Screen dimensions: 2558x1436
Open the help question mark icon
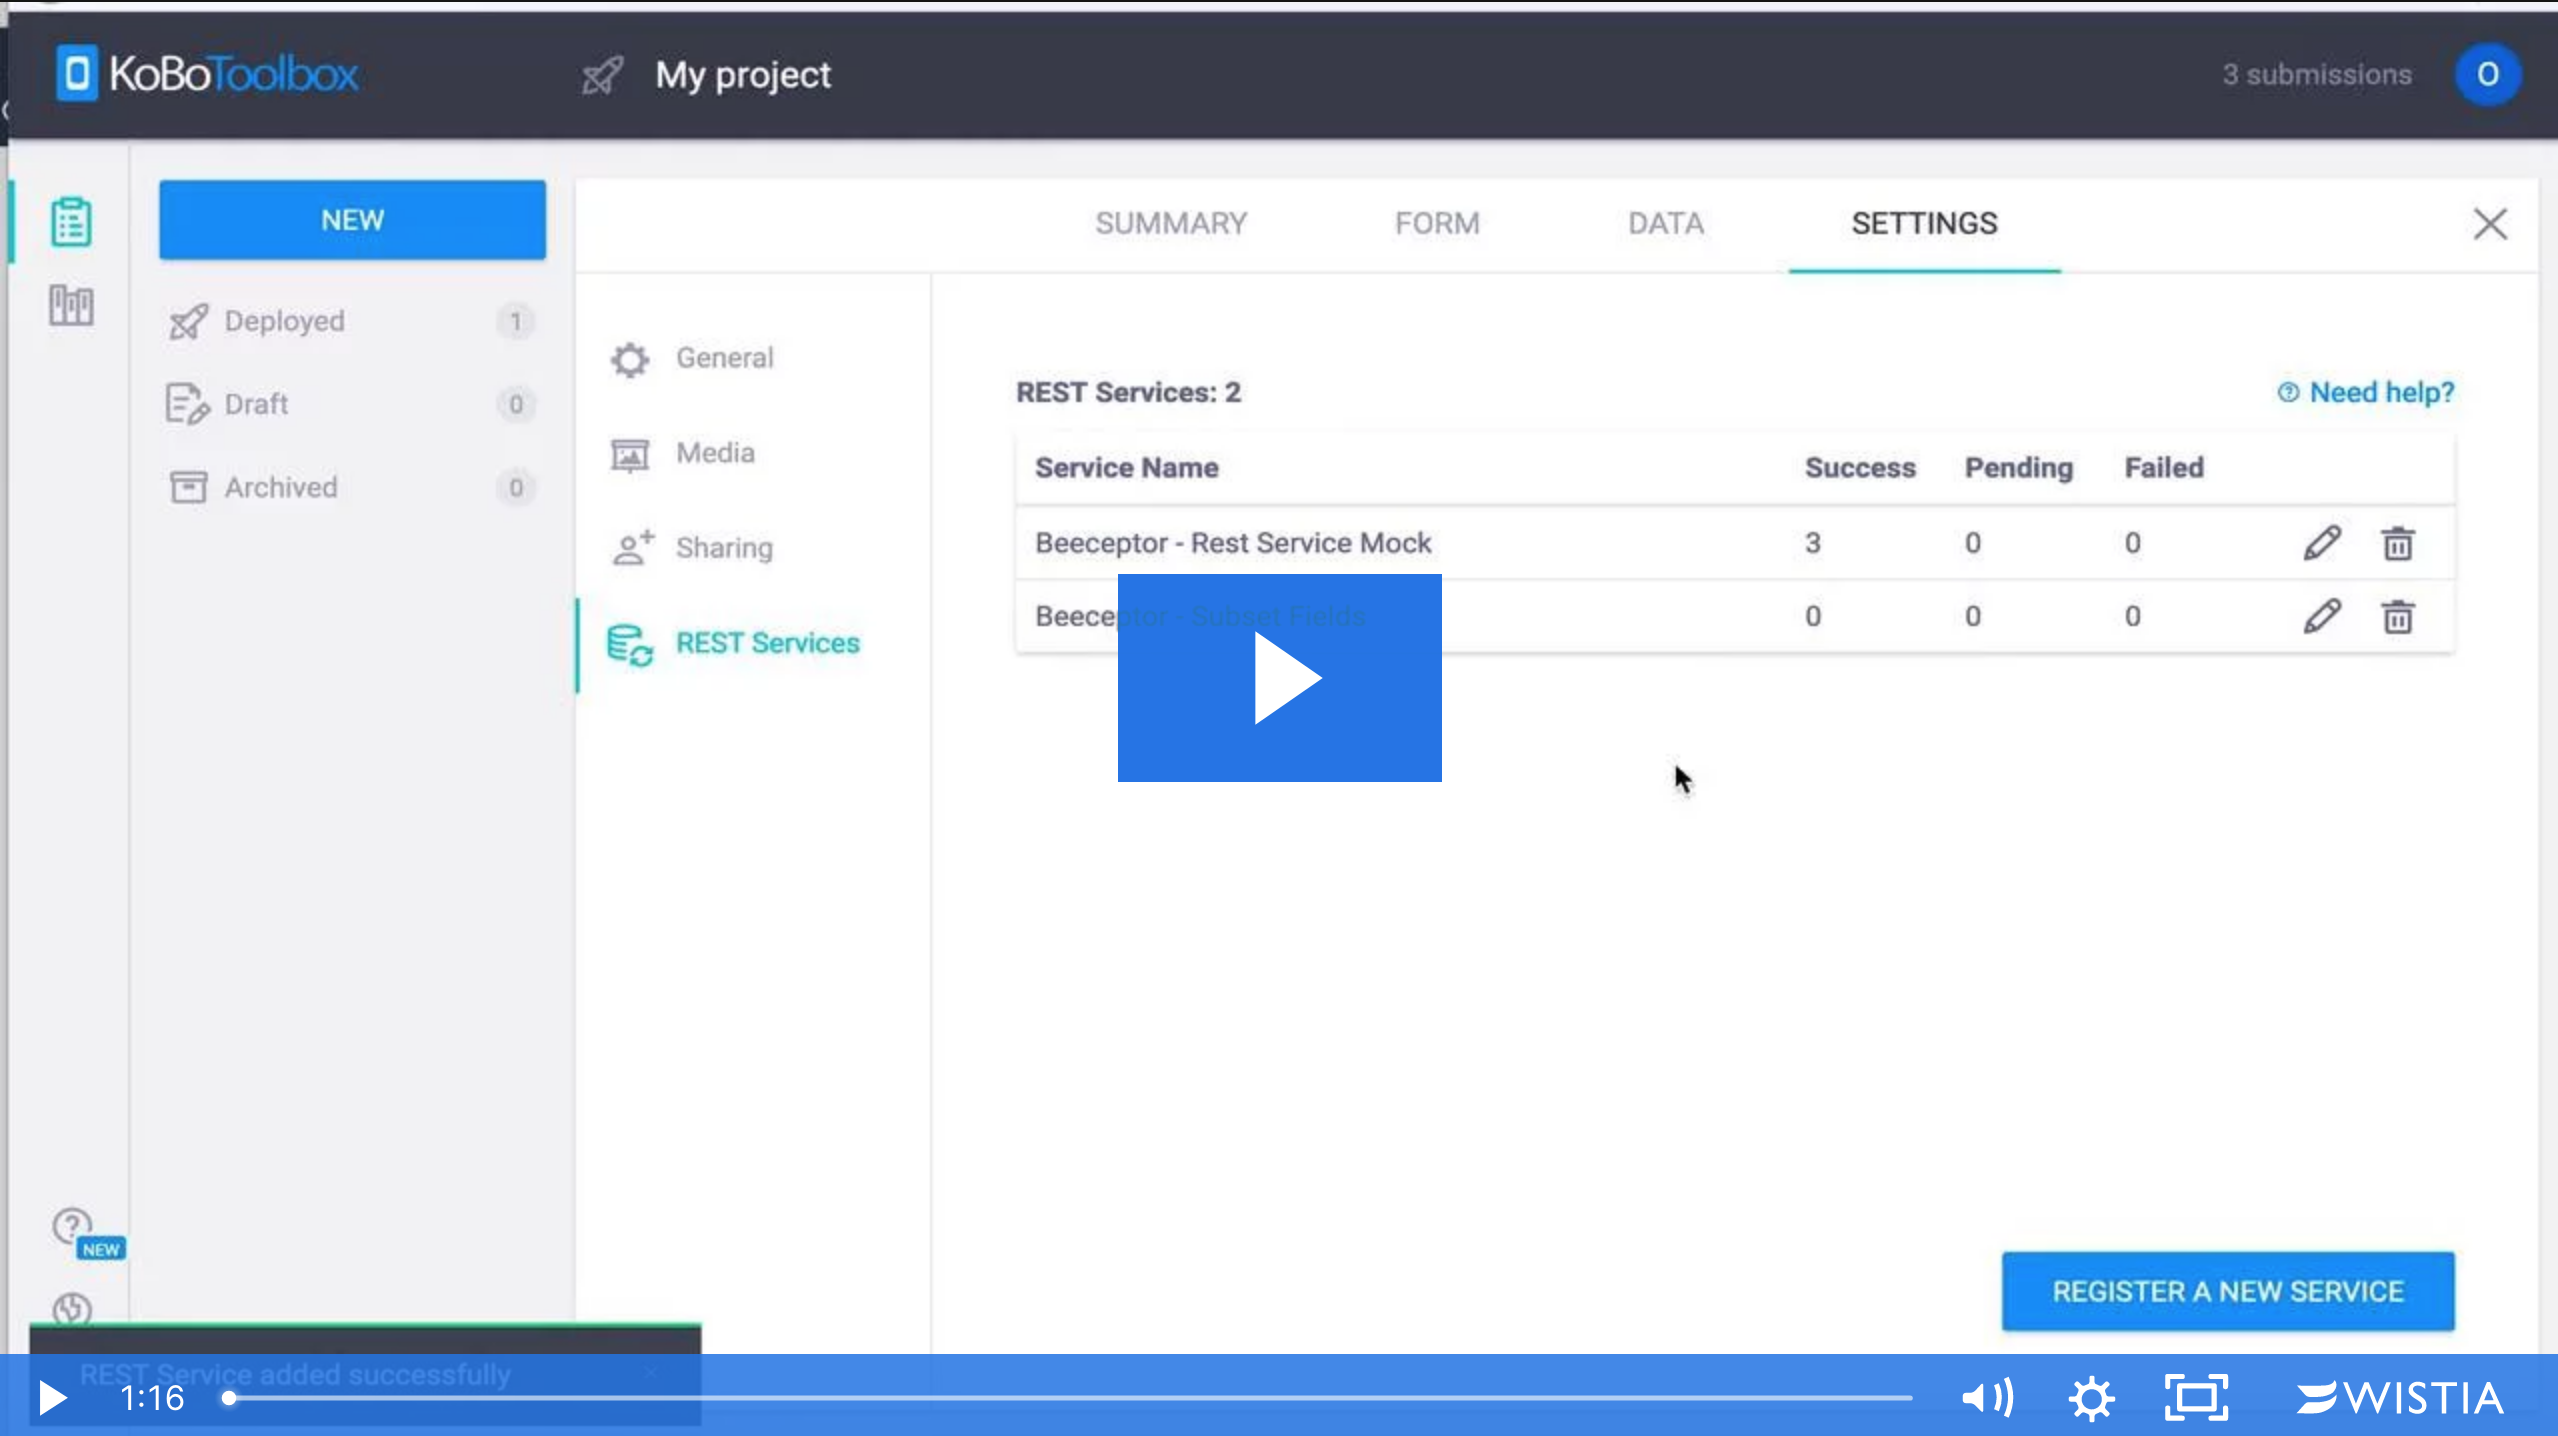[72, 1225]
